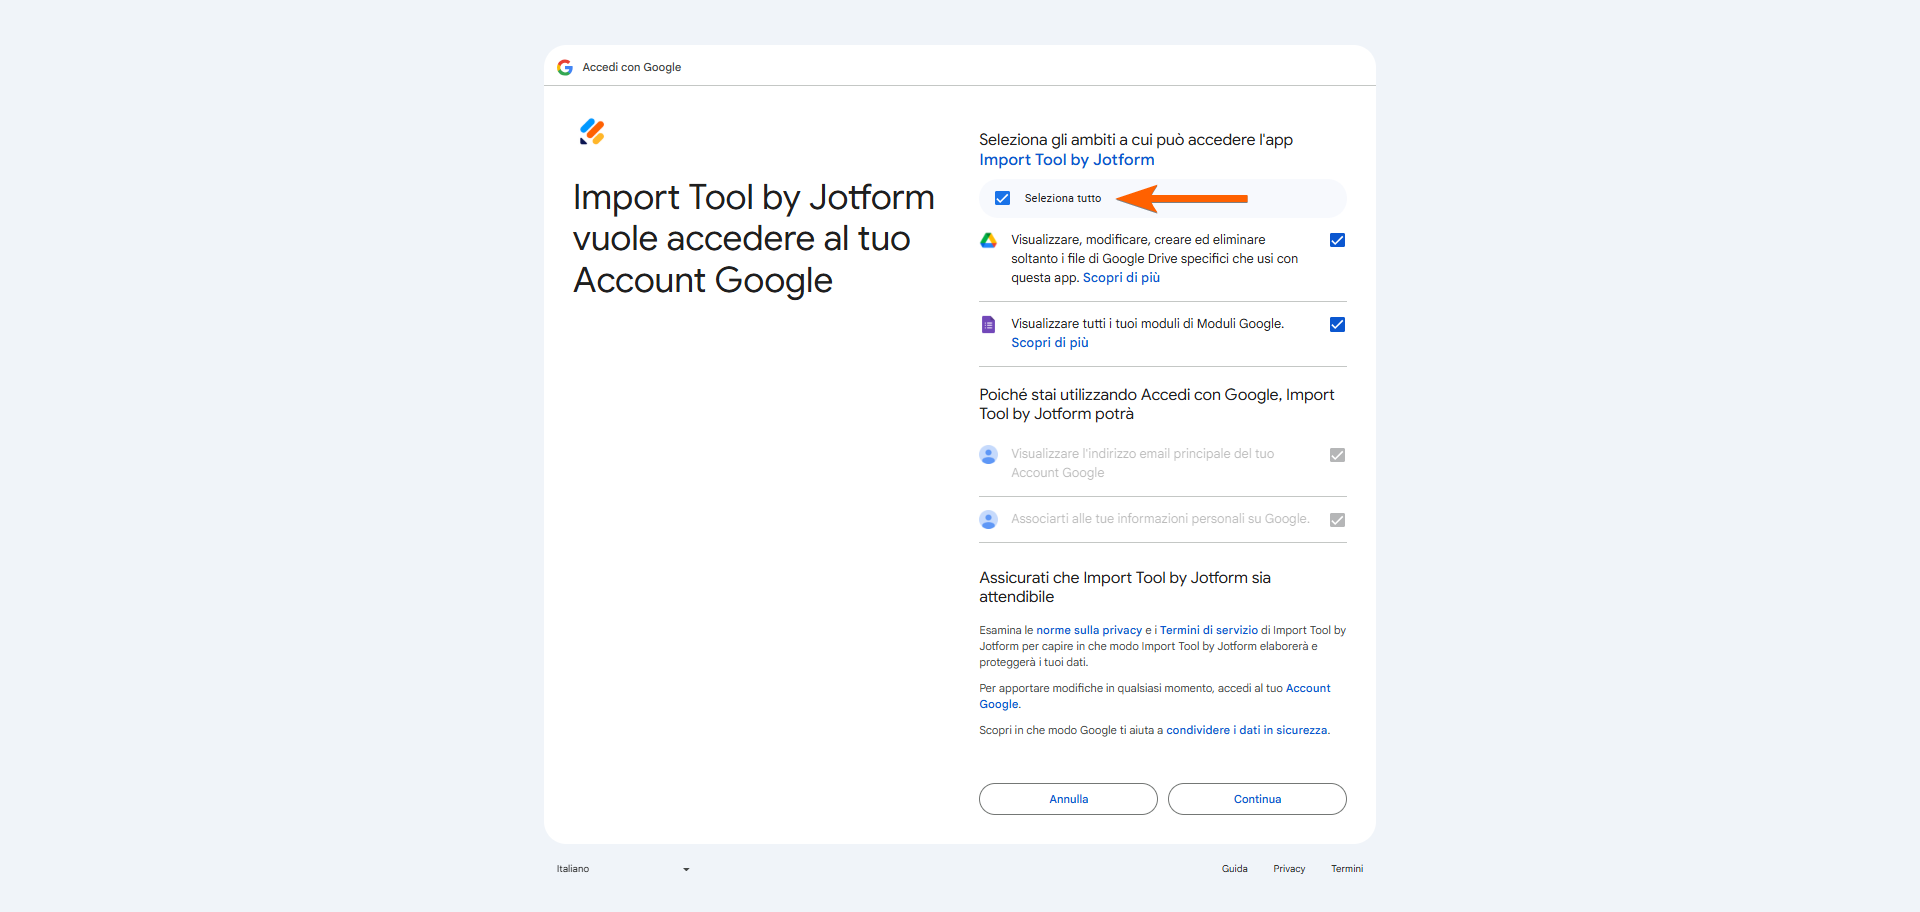Click the profile icon beside the email permission

(988, 455)
